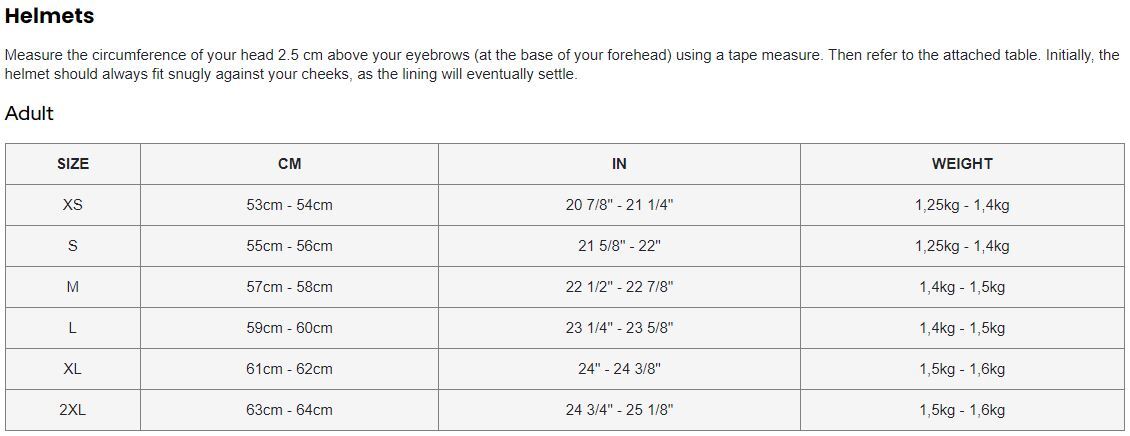
Task: Click the 59cm - 60cm cell
Action: click(x=289, y=328)
